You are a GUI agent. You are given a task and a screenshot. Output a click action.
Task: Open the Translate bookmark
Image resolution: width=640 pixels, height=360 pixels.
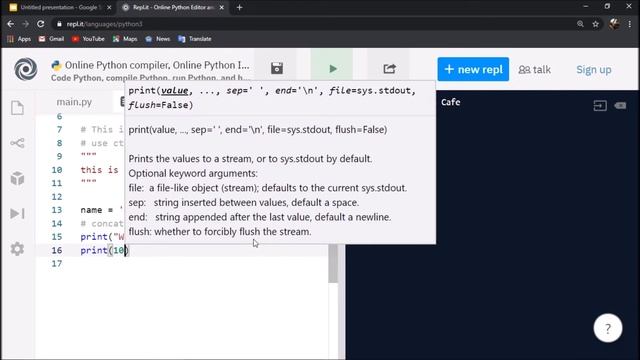195,39
